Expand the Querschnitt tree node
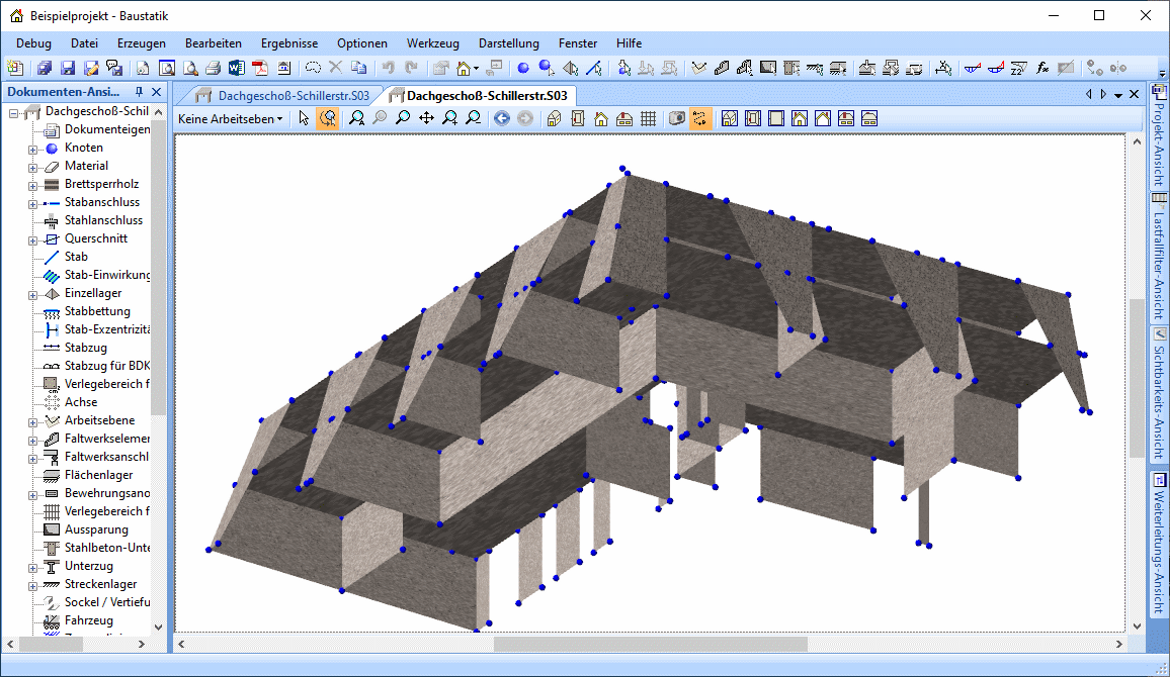This screenshot has width=1170, height=677. (33, 239)
